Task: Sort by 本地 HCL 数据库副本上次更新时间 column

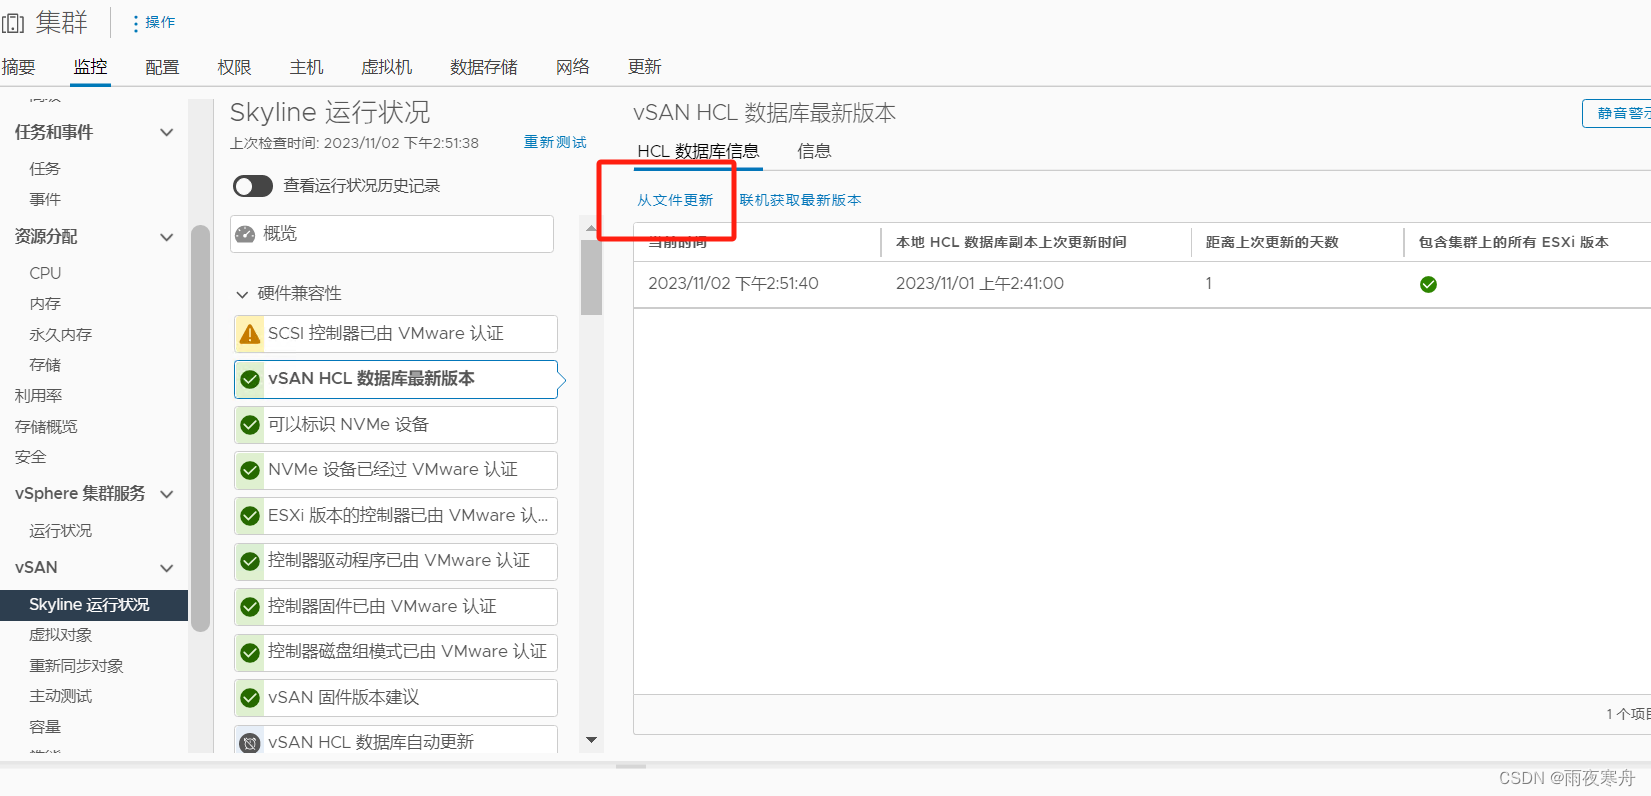Action: (x=1011, y=242)
